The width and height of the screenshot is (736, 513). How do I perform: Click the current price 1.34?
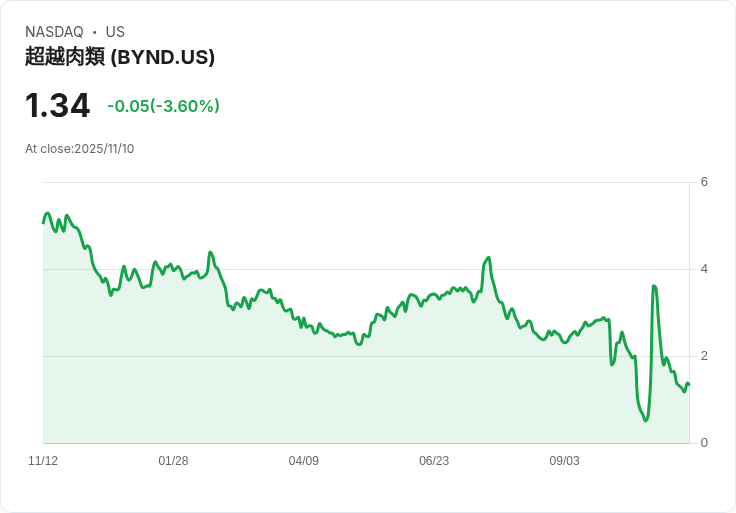[57, 105]
